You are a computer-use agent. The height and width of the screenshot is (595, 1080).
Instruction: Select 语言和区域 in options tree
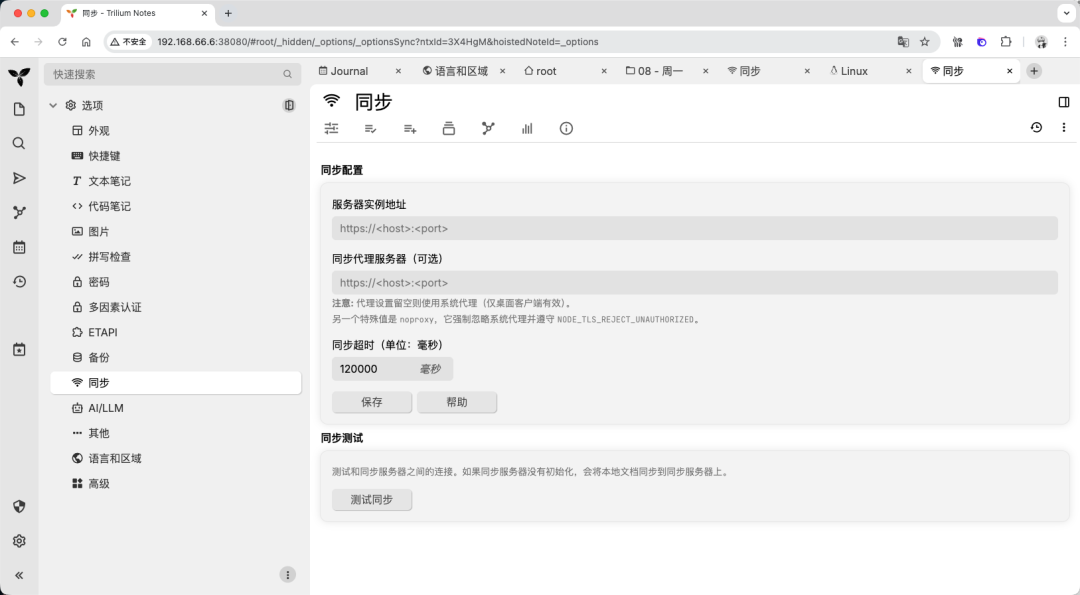pyautogui.click(x=176, y=458)
